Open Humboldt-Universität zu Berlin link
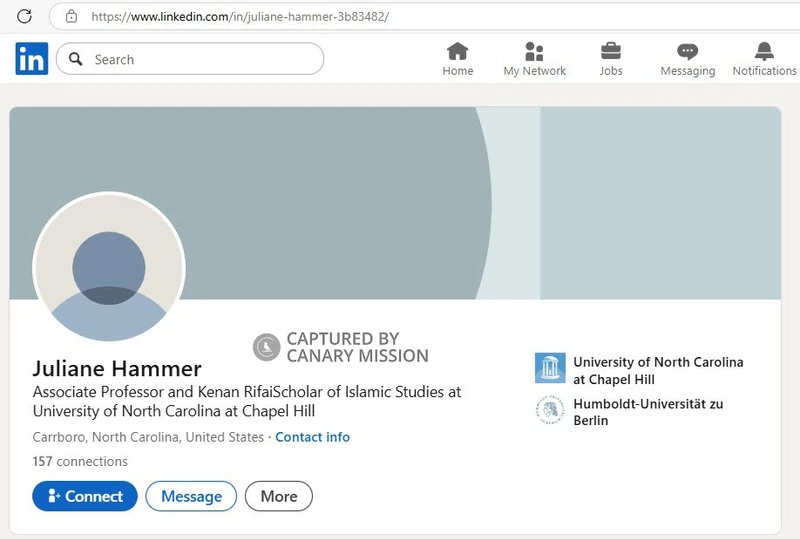800x539 pixels. [648, 412]
